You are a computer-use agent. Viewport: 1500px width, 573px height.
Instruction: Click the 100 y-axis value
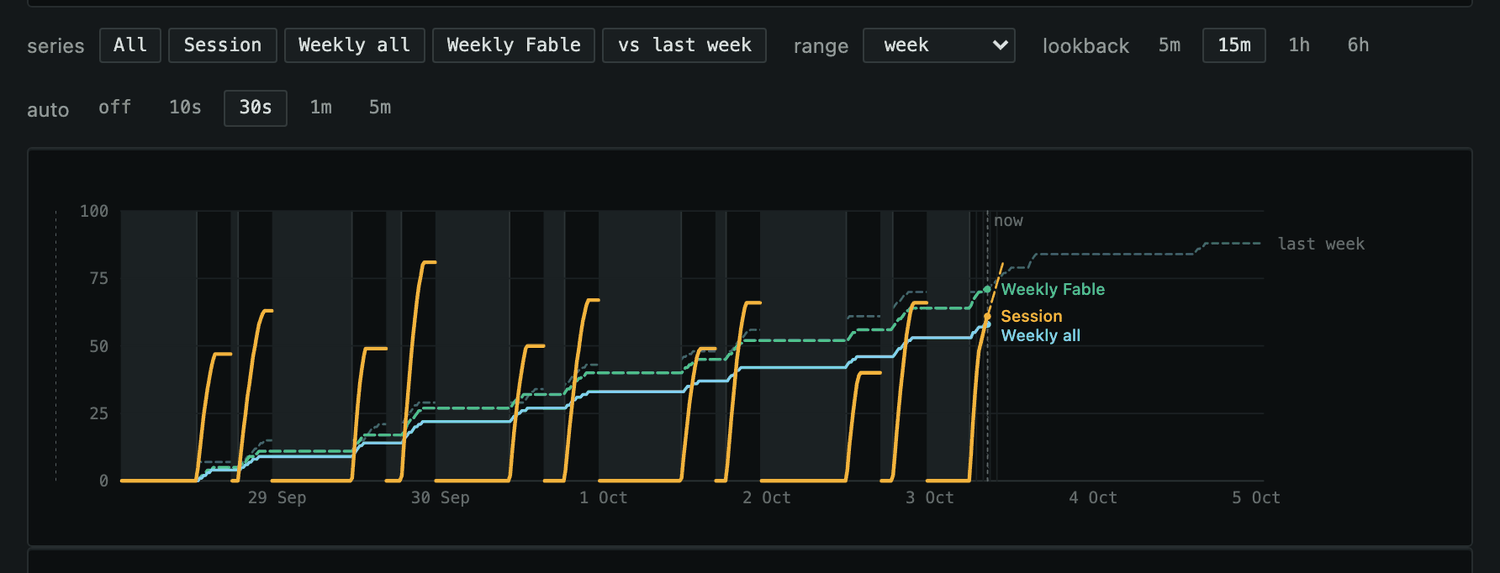(94, 211)
